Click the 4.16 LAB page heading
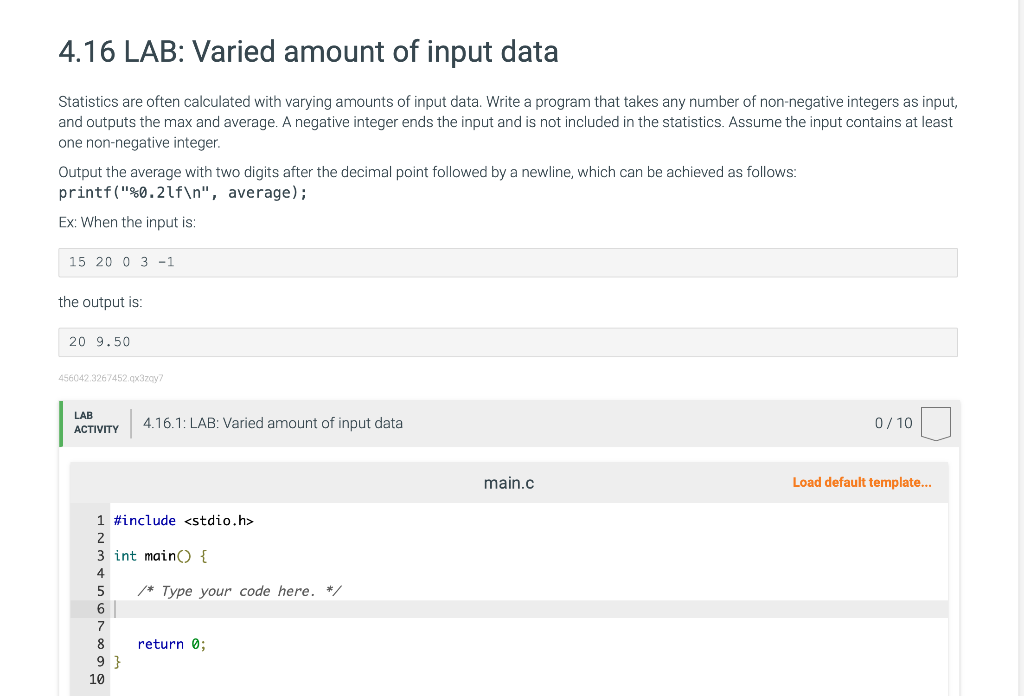The width and height of the screenshot is (1024, 696). (x=308, y=52)
